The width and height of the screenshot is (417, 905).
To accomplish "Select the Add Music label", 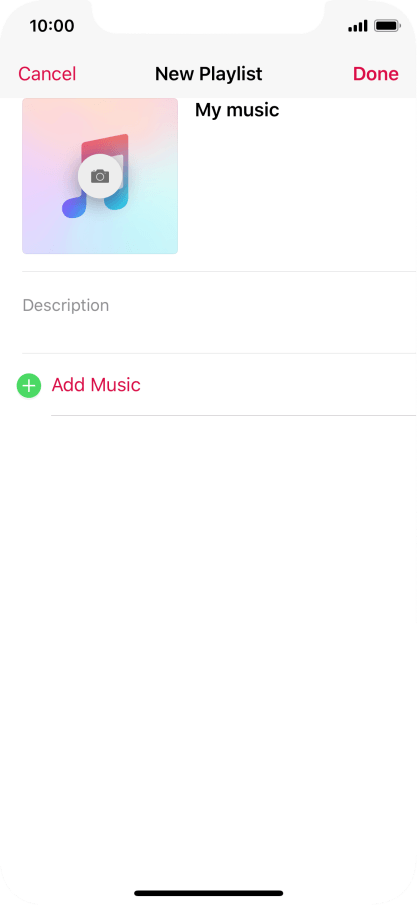I will [x=96, y=385].
